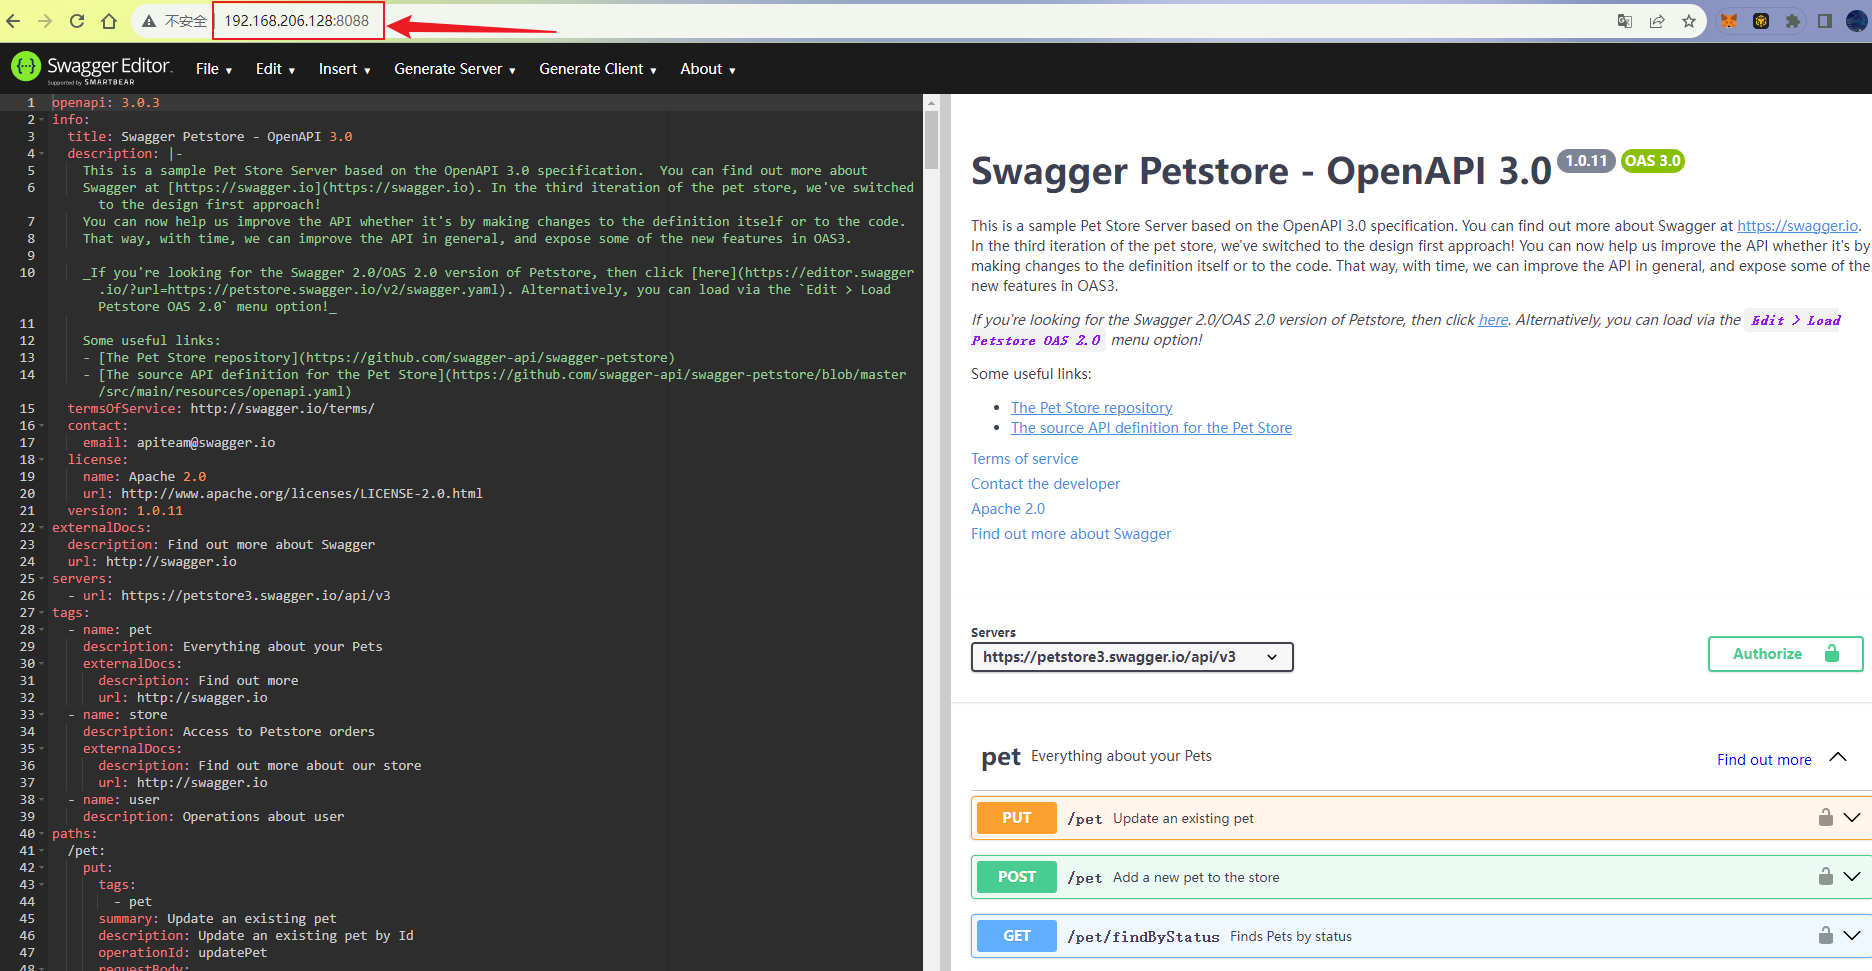Image resolution: width=1872 pixels, height=971 pixels.
Task: Place cursor on 'openapi: 3.0.3' line
Action: click(106, 103)
